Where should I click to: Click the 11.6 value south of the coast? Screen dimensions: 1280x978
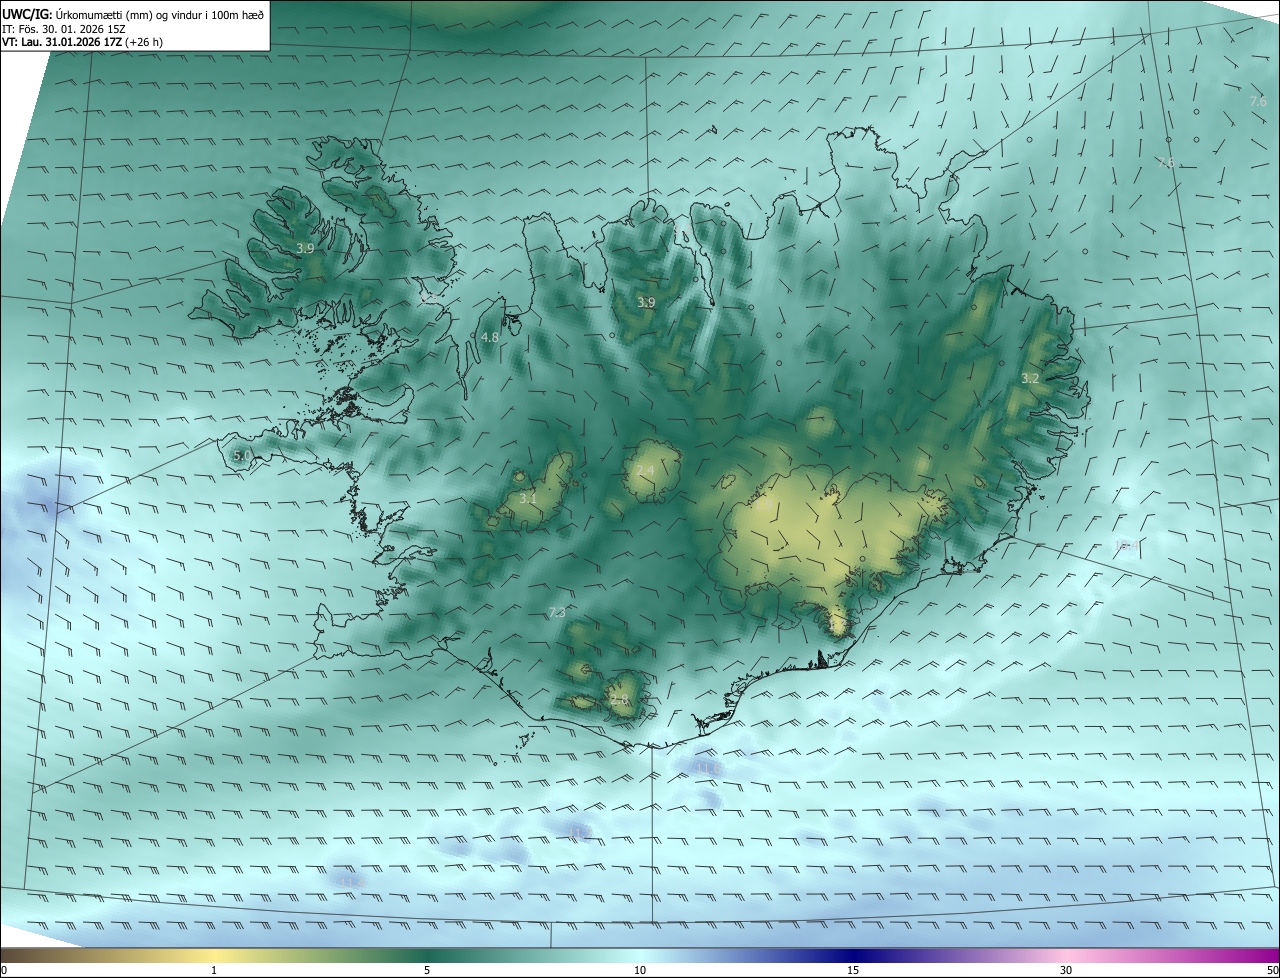708,767
